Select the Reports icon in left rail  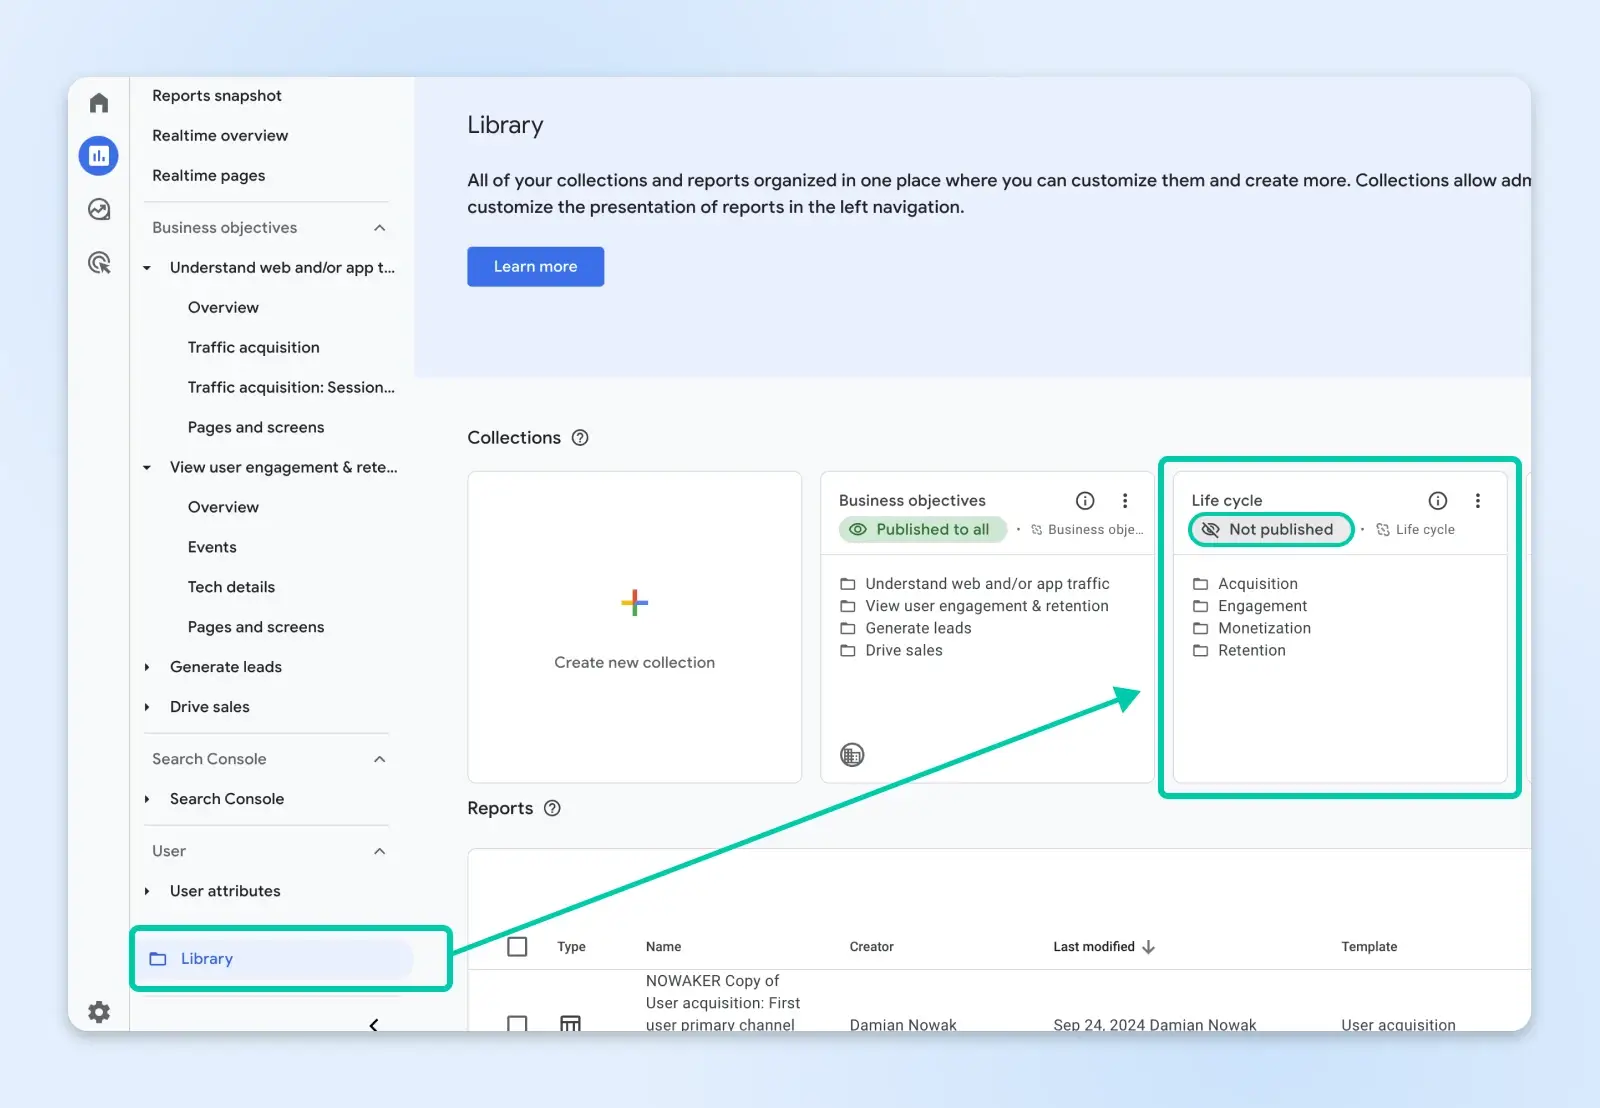(x=99, y=156)
